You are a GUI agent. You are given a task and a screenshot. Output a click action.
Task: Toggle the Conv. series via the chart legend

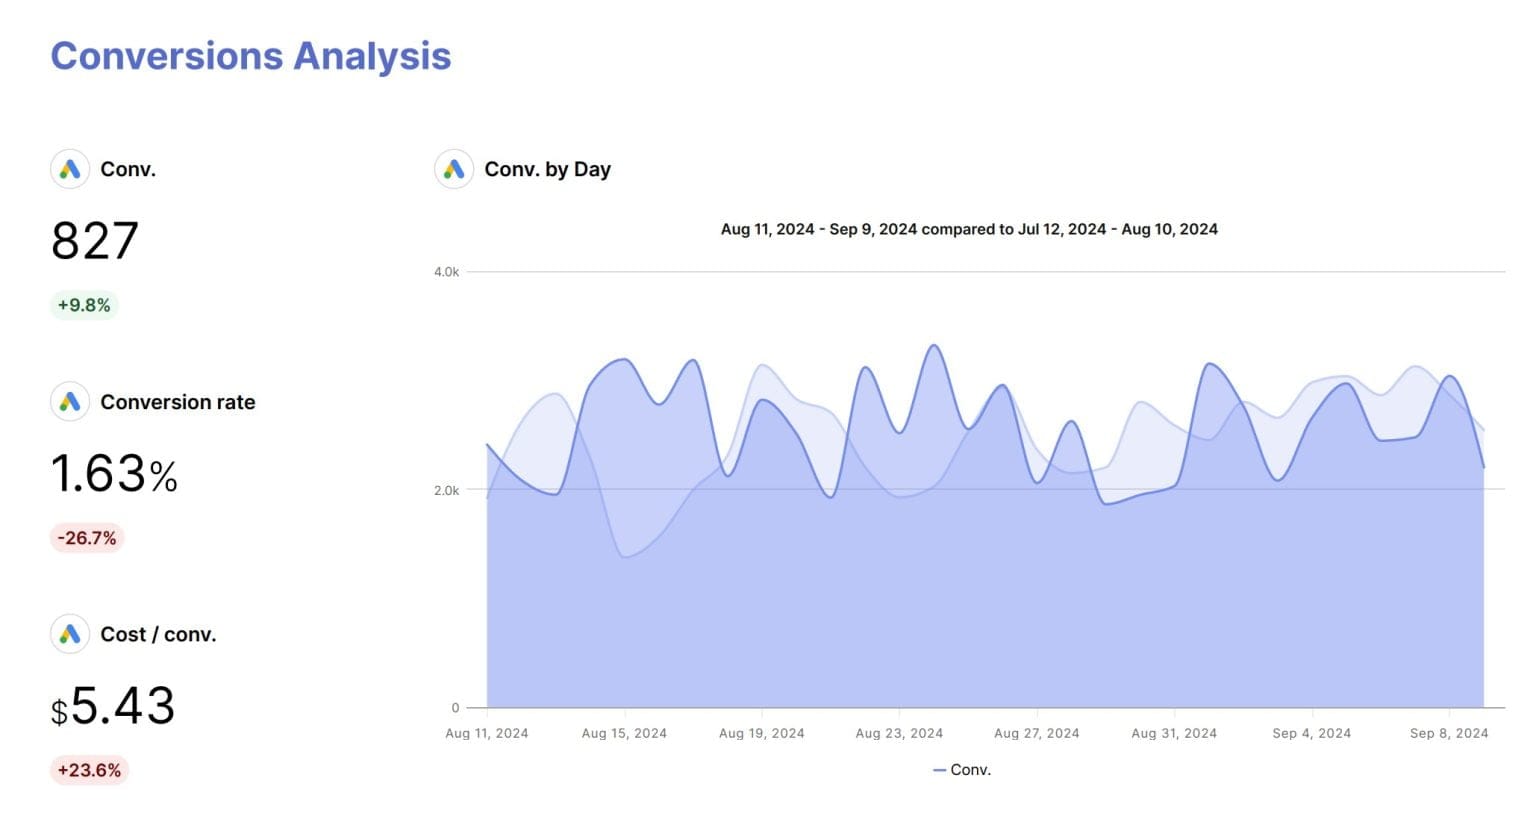click(x=962, y=770)
